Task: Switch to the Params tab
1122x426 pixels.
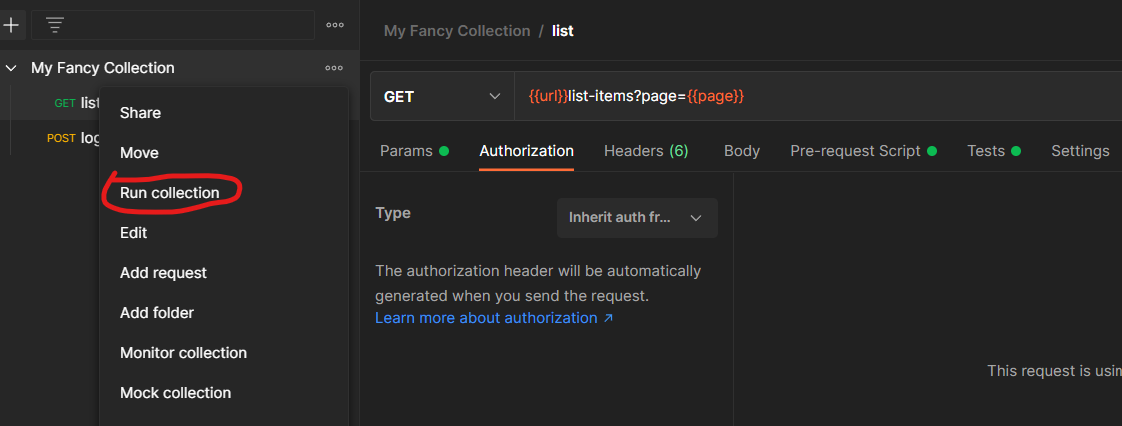Action: click(414, 151)
